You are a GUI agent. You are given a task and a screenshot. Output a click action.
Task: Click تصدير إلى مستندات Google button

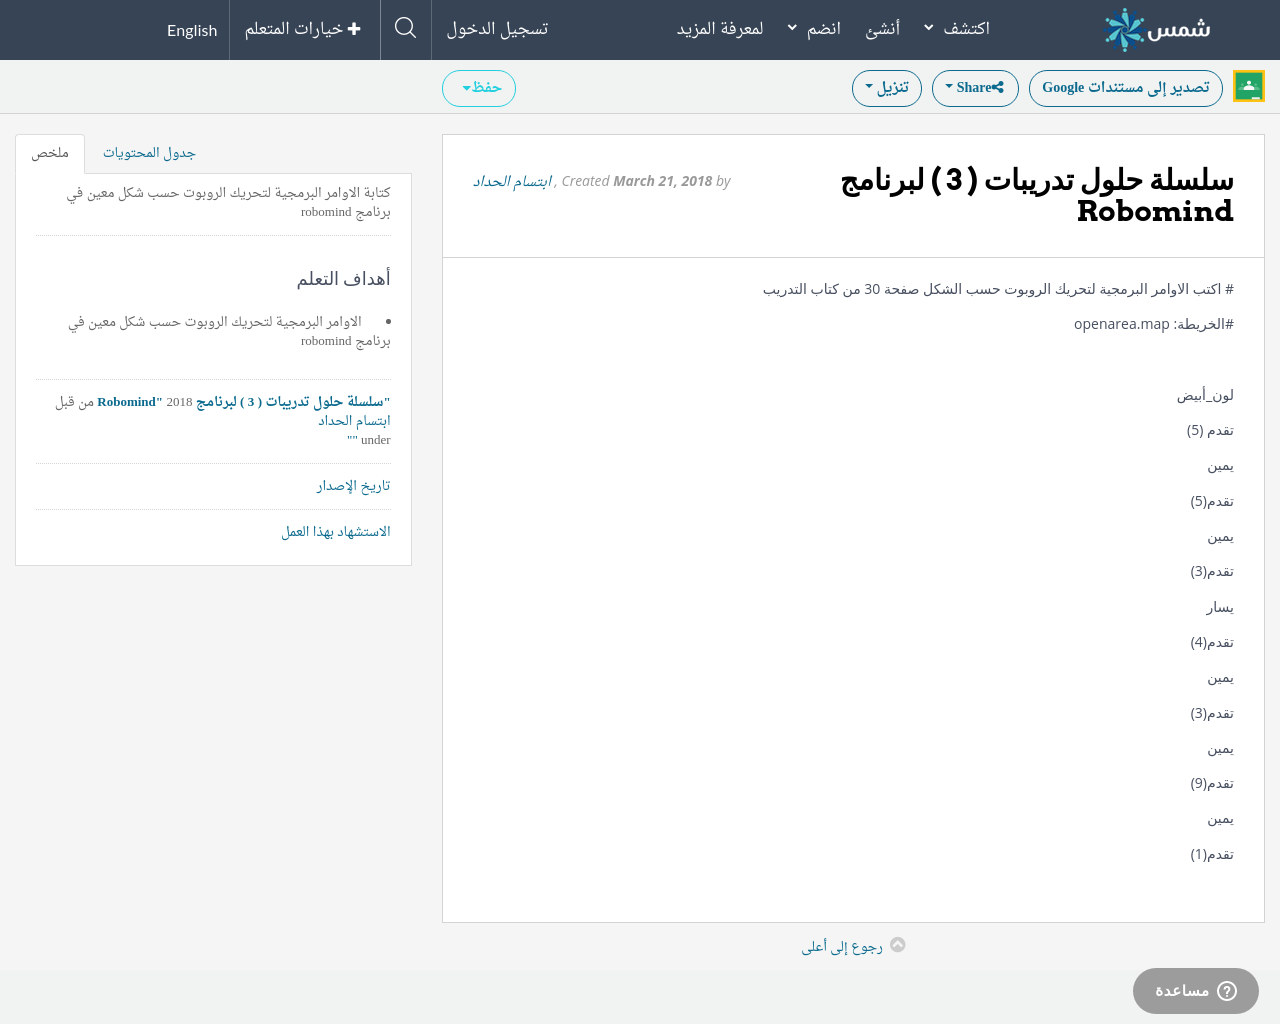click(1125, 88)
